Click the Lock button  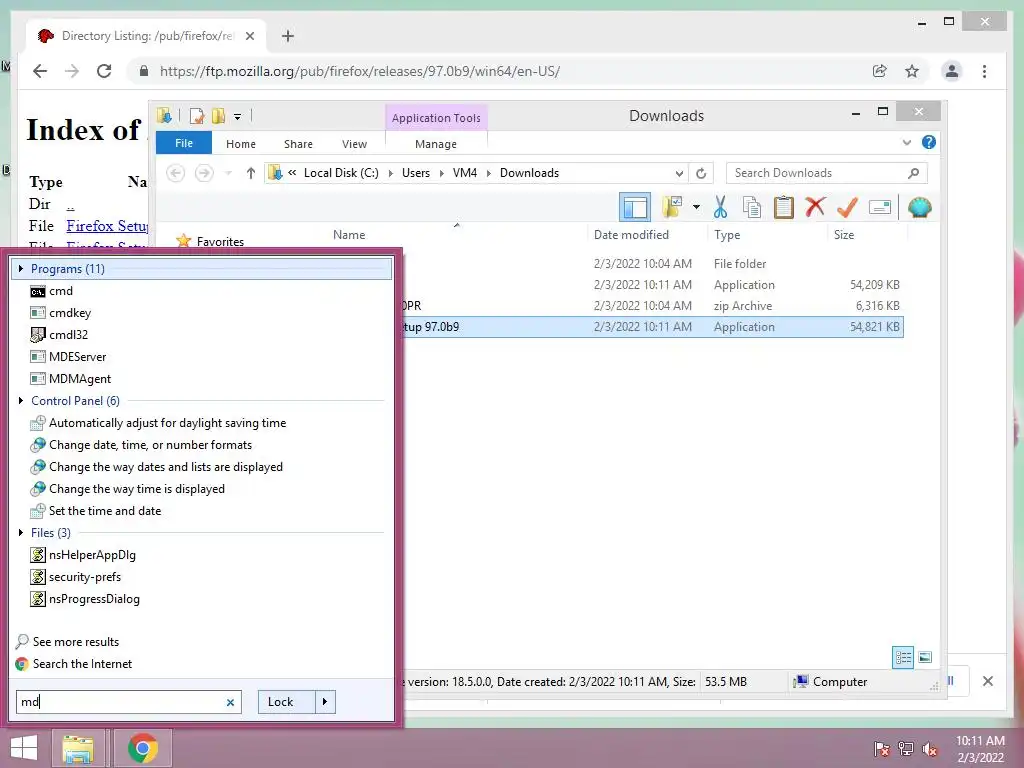pos(287,701)
